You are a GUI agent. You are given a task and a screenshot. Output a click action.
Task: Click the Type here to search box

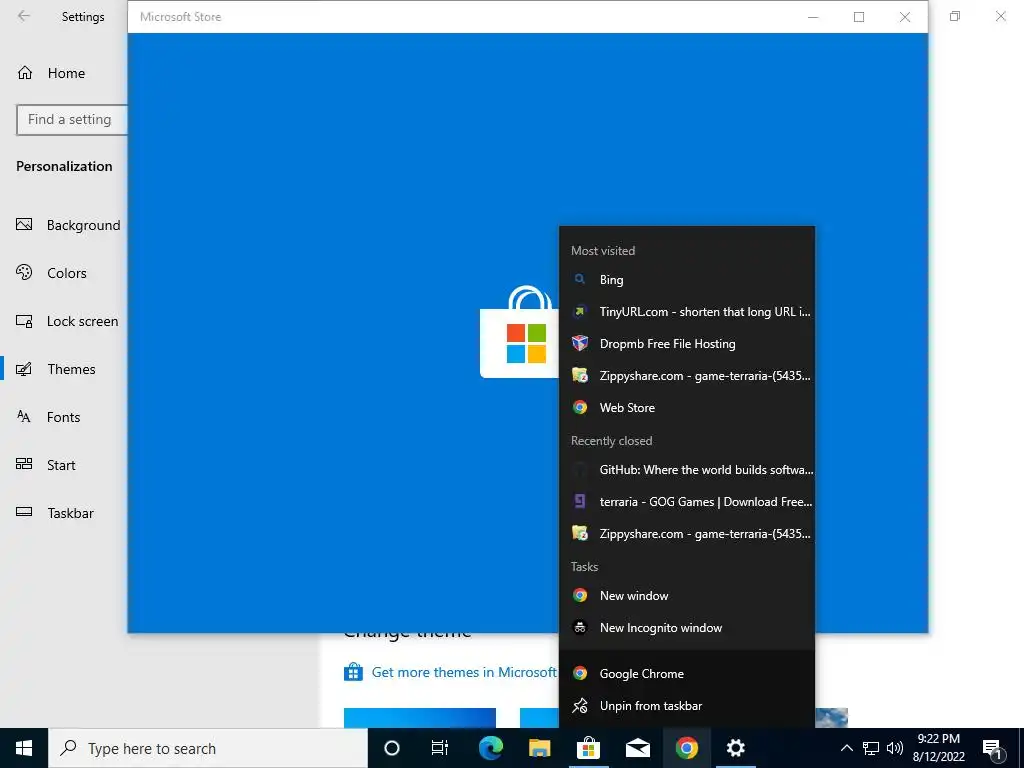click(208, 748)
